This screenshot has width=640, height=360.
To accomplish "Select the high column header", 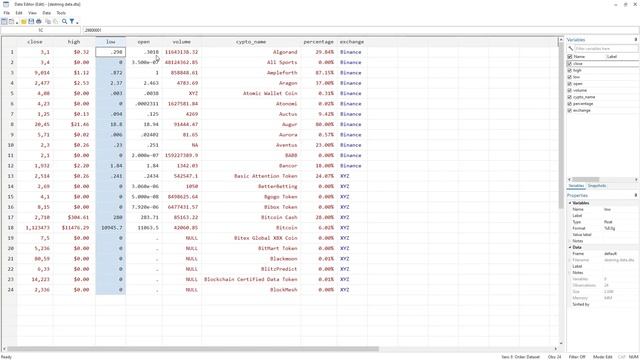I will point(74,42).
